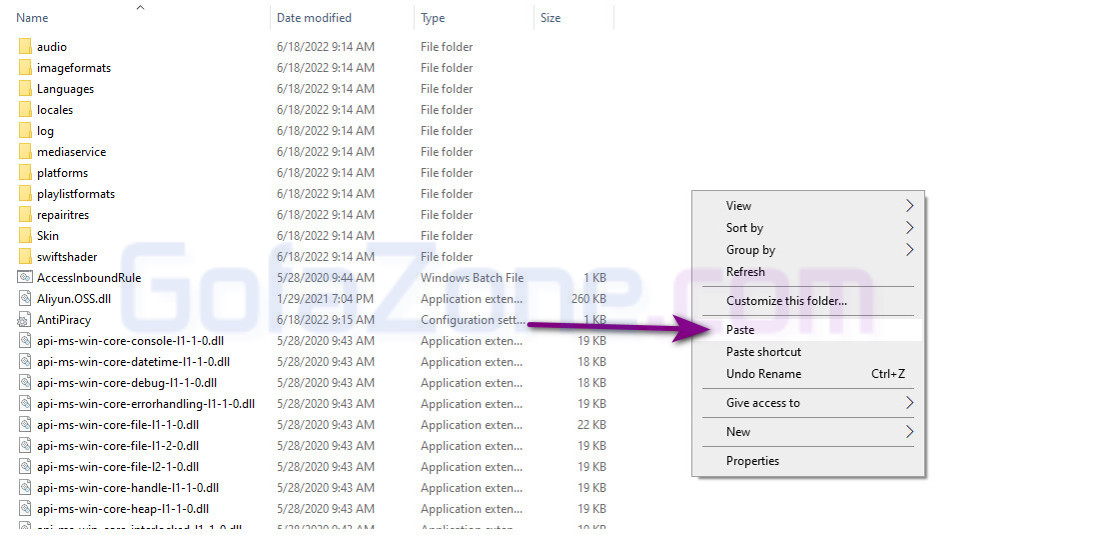Click the audio folder icon
The image size is (1115, 535).
click(25, 47)
